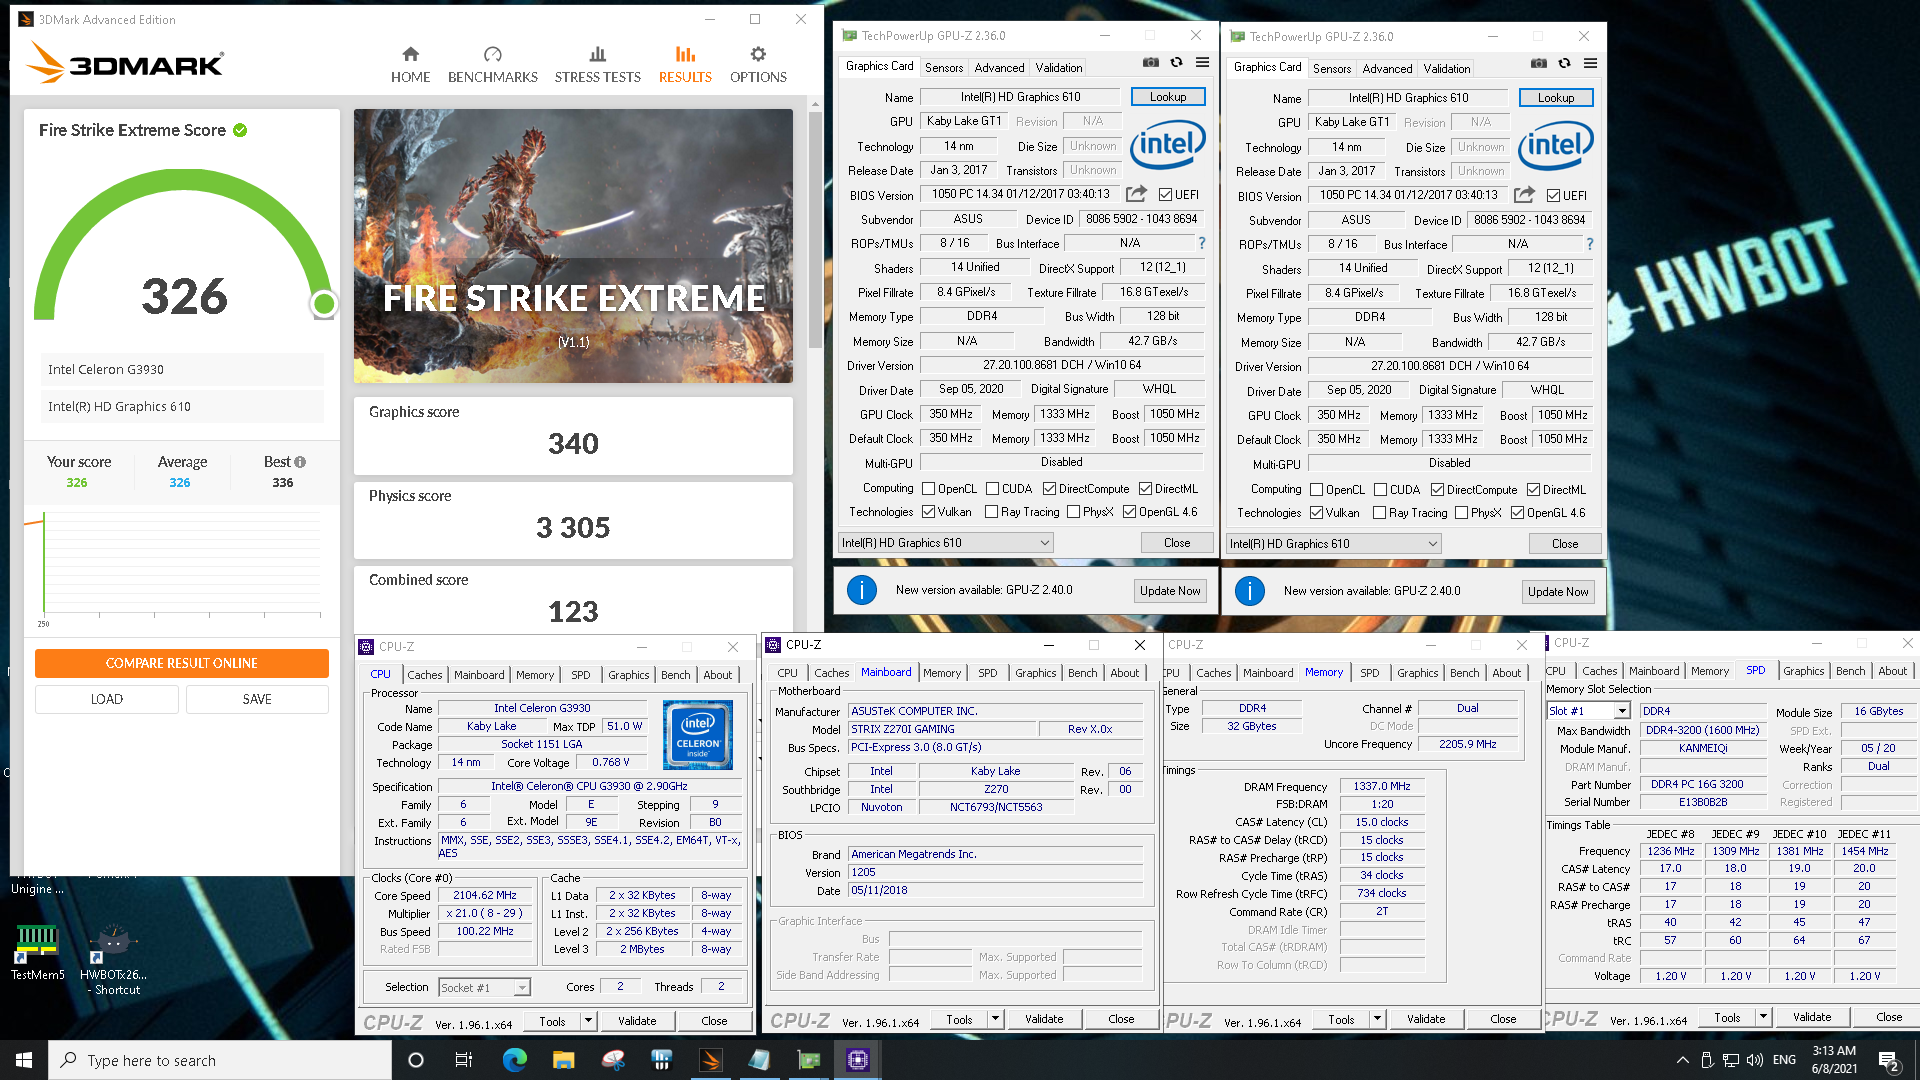Open File Explorer from the taskbar
The height and width of the screenshot is (1080, 1920).
[x=563, y=1060]
